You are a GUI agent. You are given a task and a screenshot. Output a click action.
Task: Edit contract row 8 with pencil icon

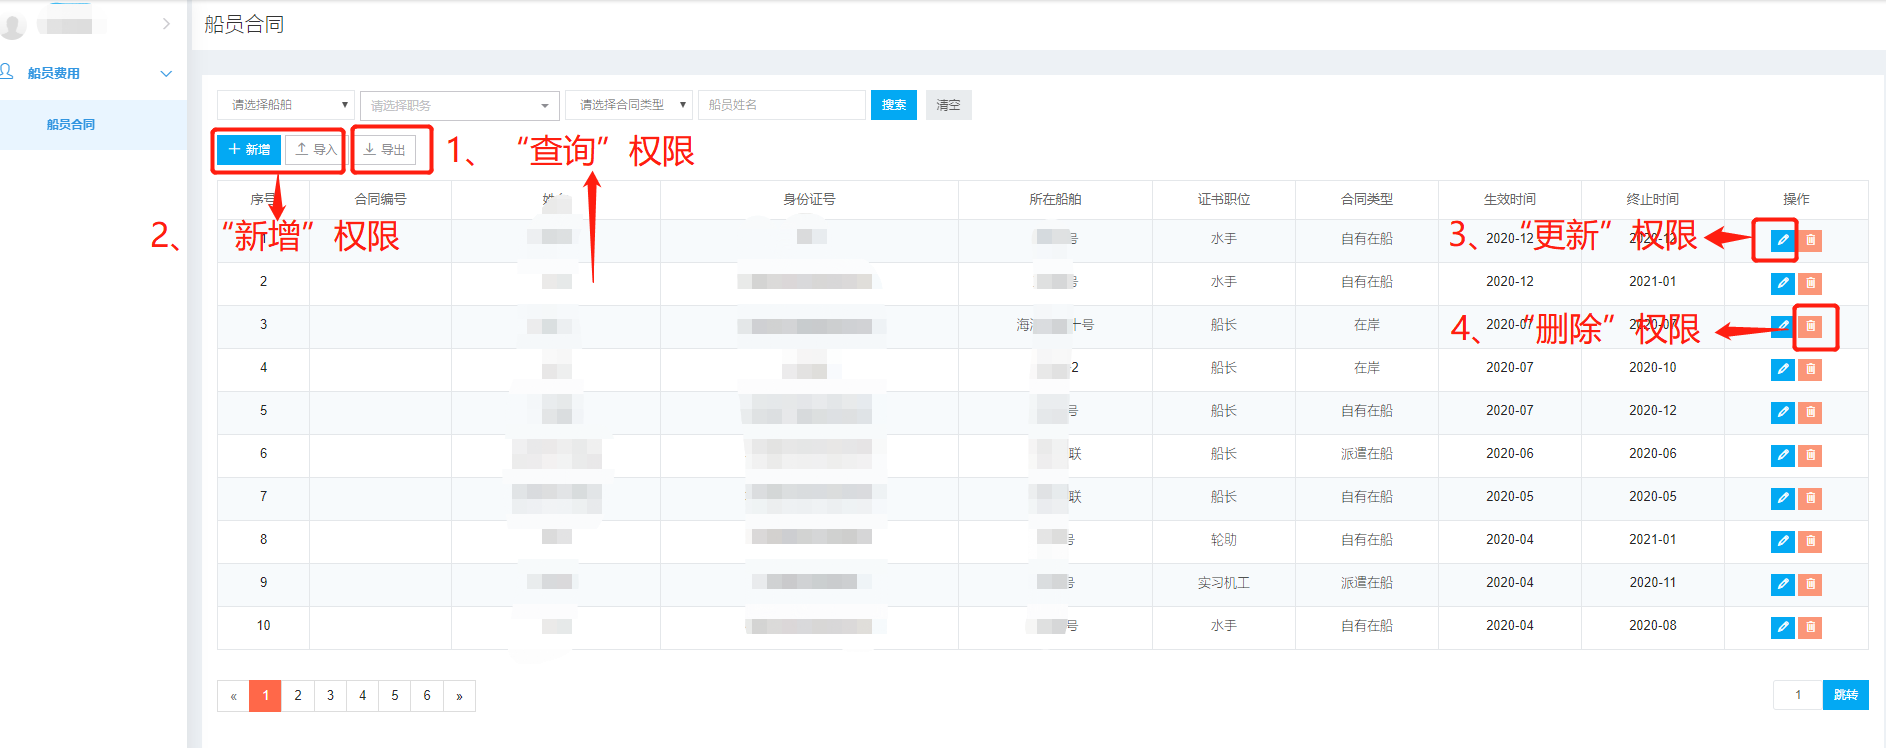(x=1782, y=541)
